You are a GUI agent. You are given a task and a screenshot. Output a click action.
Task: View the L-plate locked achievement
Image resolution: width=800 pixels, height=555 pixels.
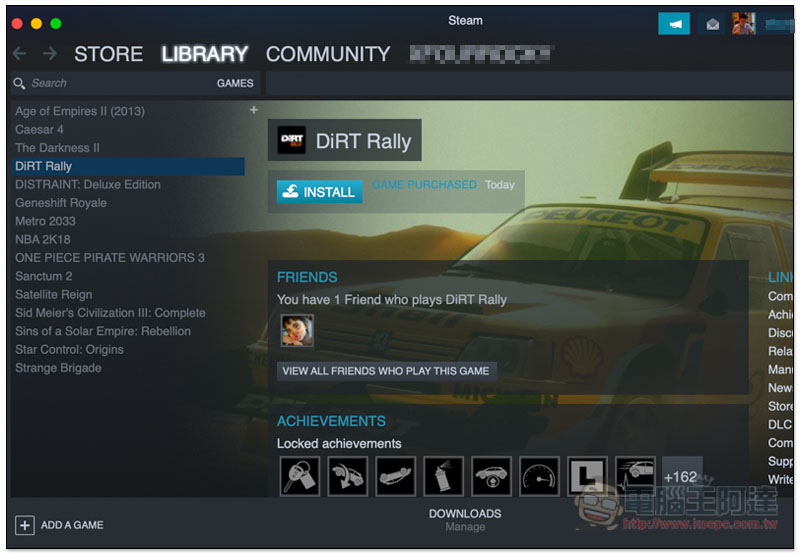(x=587, y=476)
